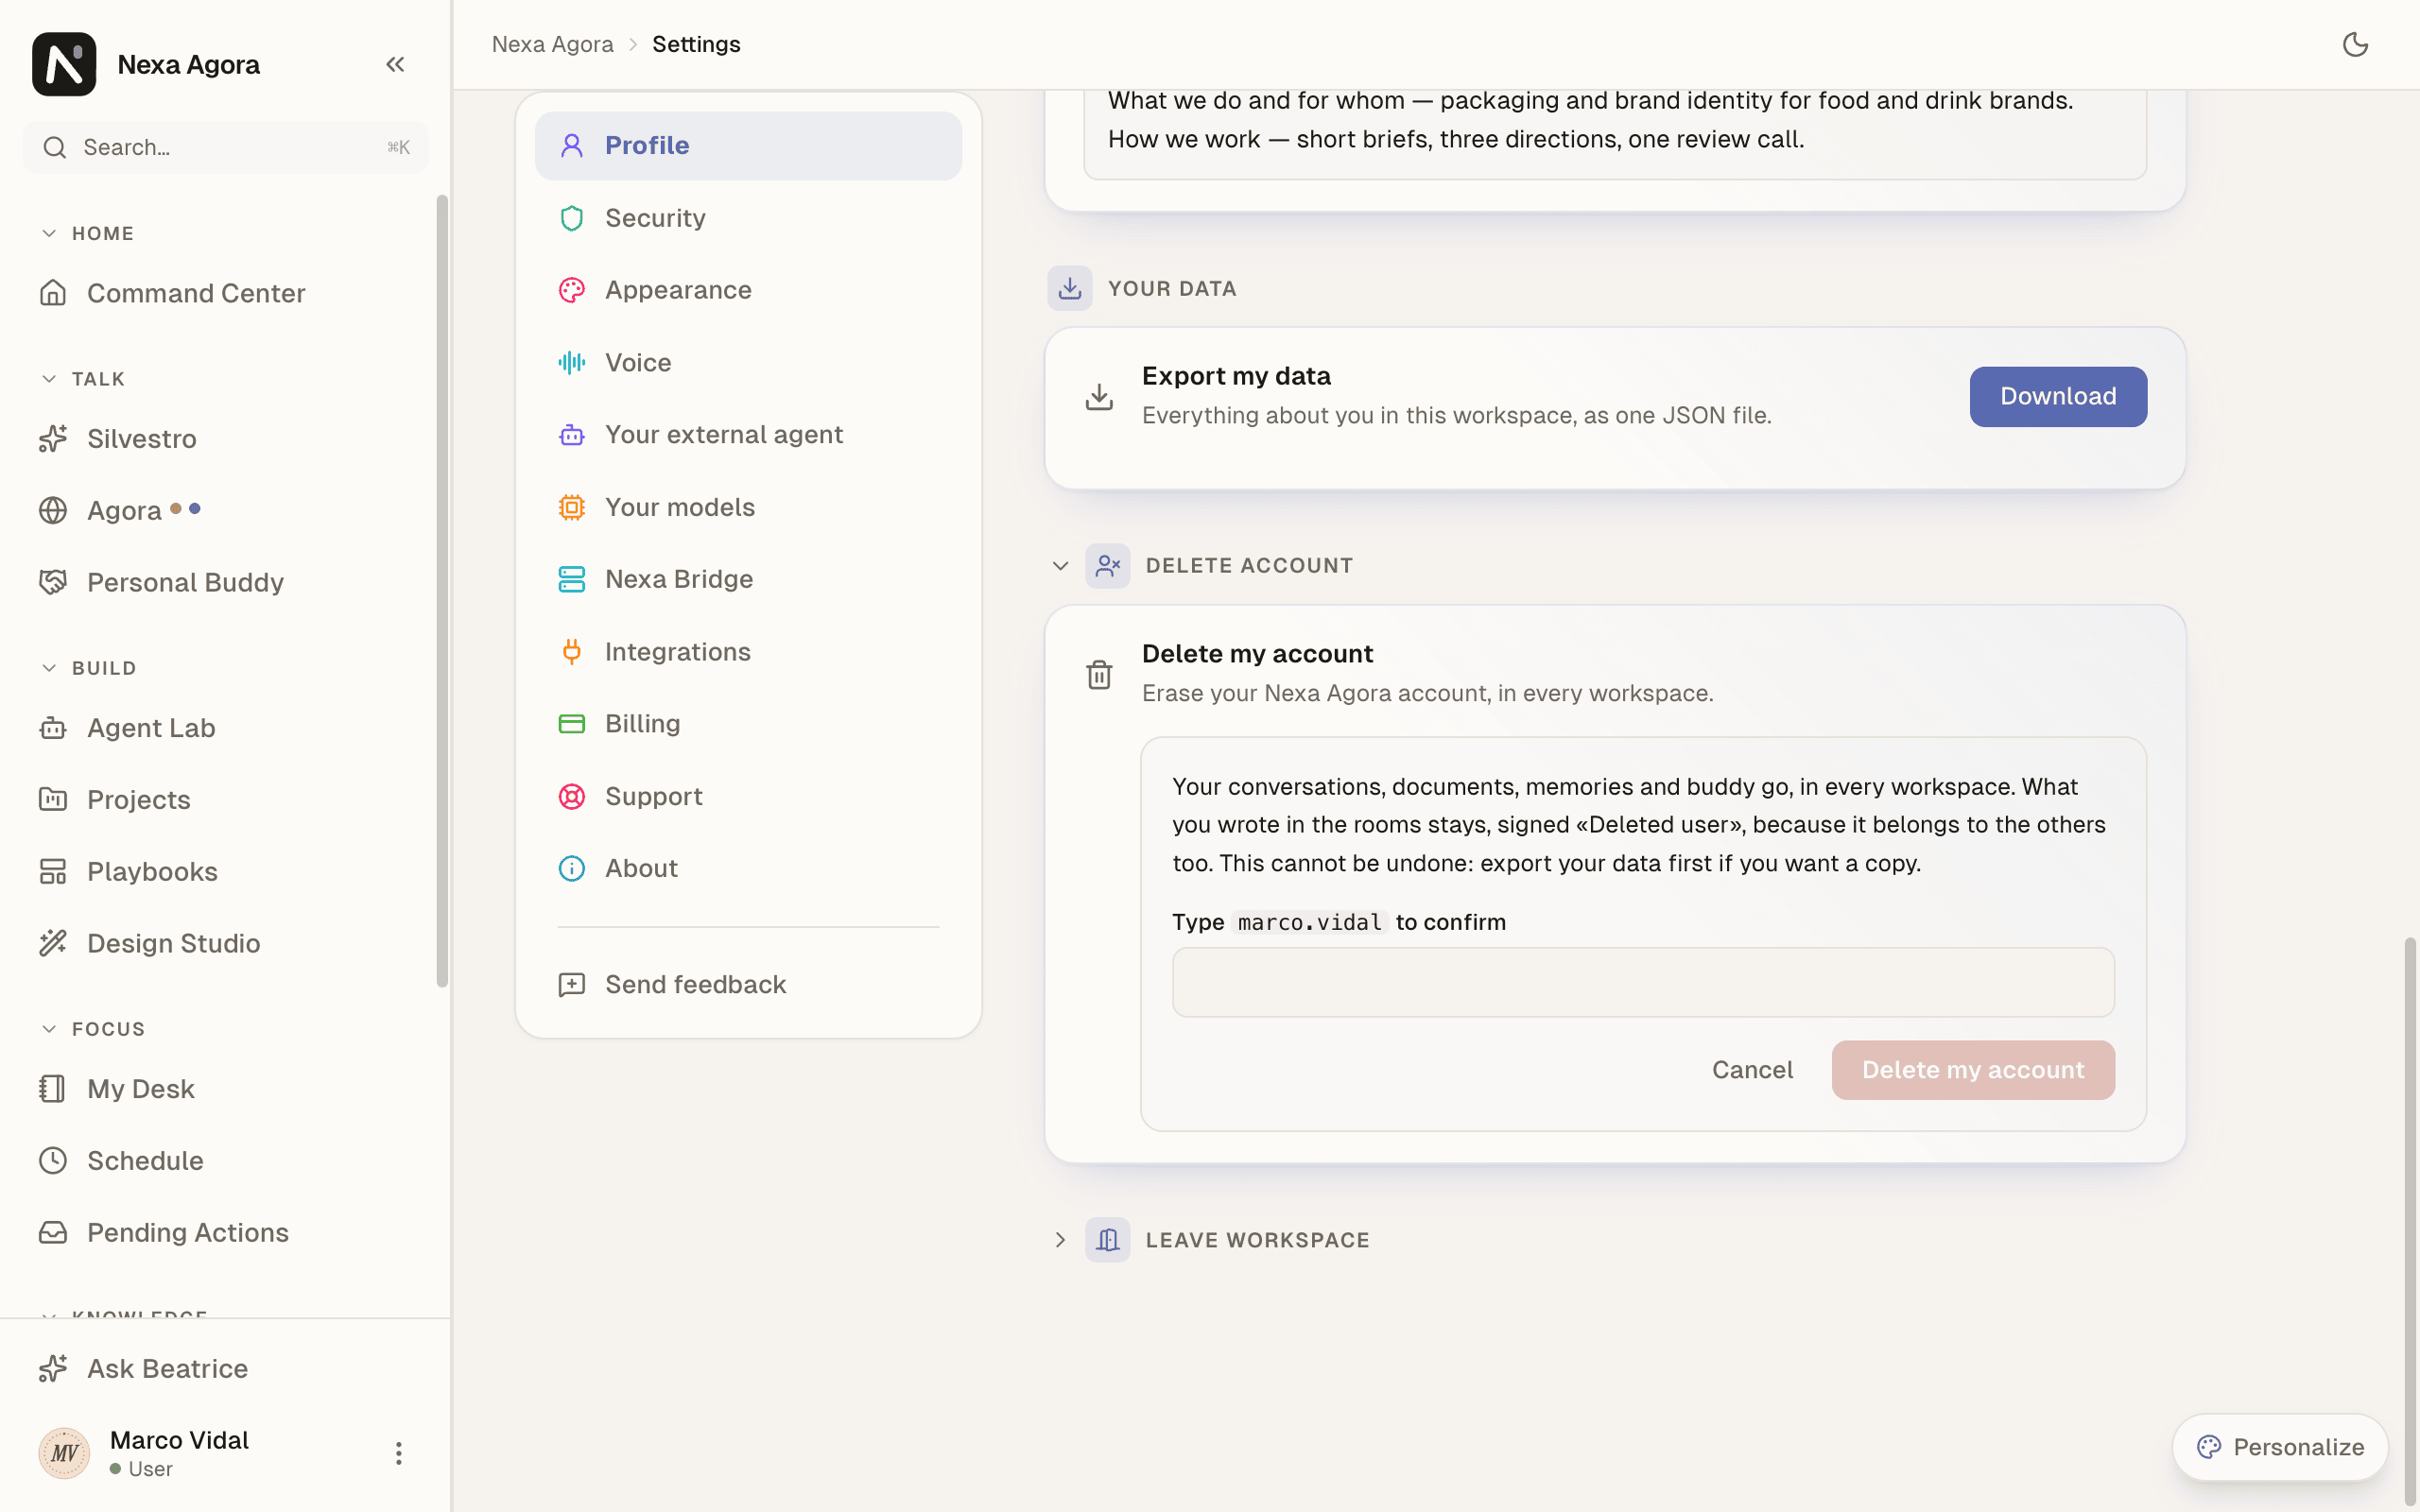
Task: Click the Nexa Agora breadcrumb link
Action: point(552,44)
